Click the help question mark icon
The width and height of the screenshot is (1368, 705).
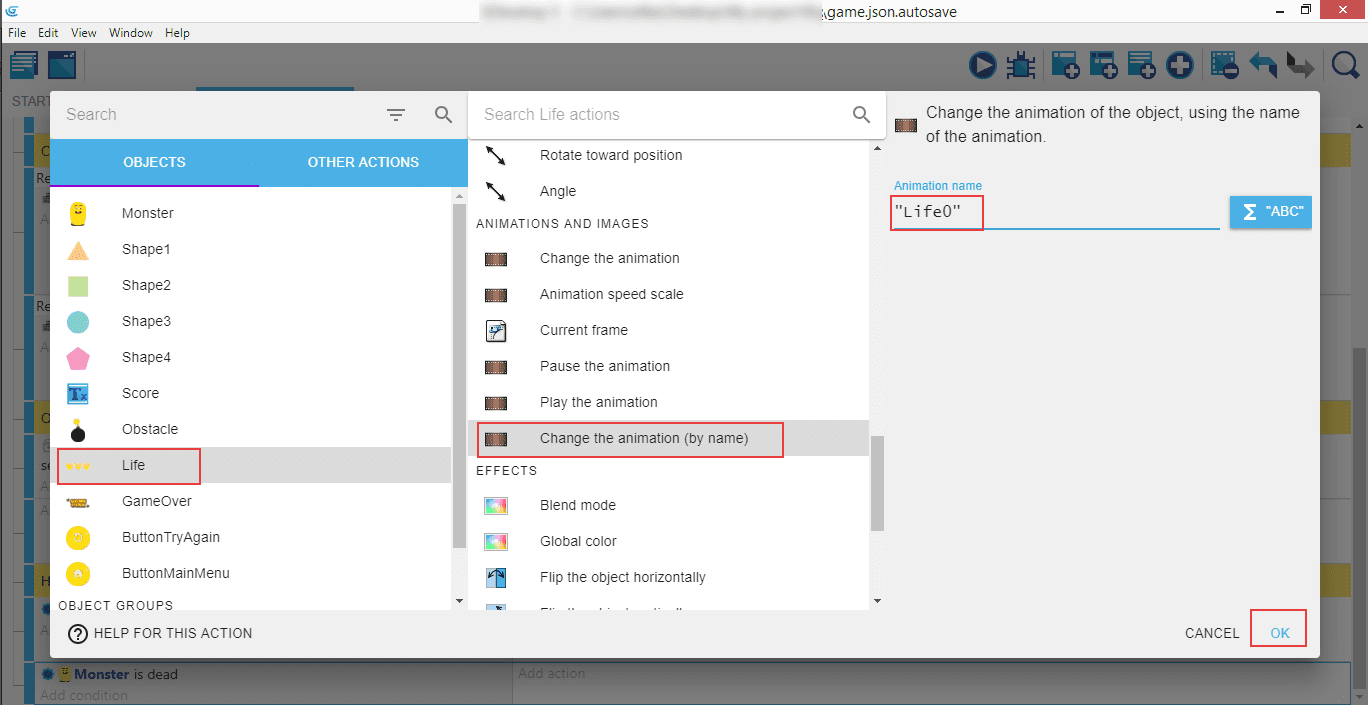78,633
